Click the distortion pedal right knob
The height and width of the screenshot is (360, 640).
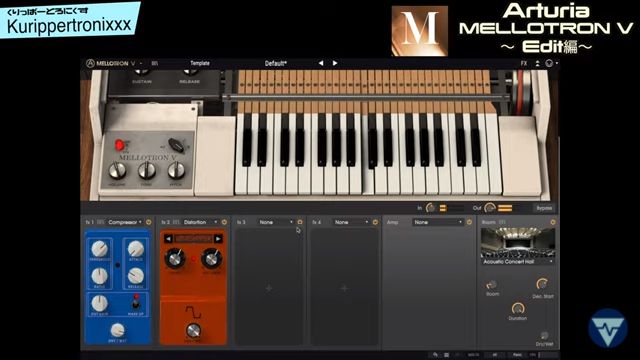pyautogui.click(x=211, y=258)
